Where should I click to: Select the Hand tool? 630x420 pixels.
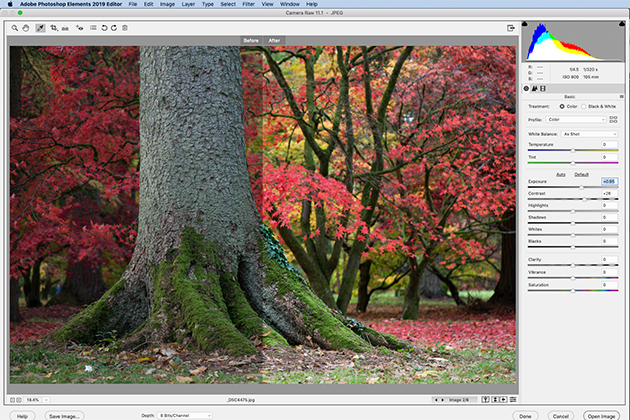26,28
